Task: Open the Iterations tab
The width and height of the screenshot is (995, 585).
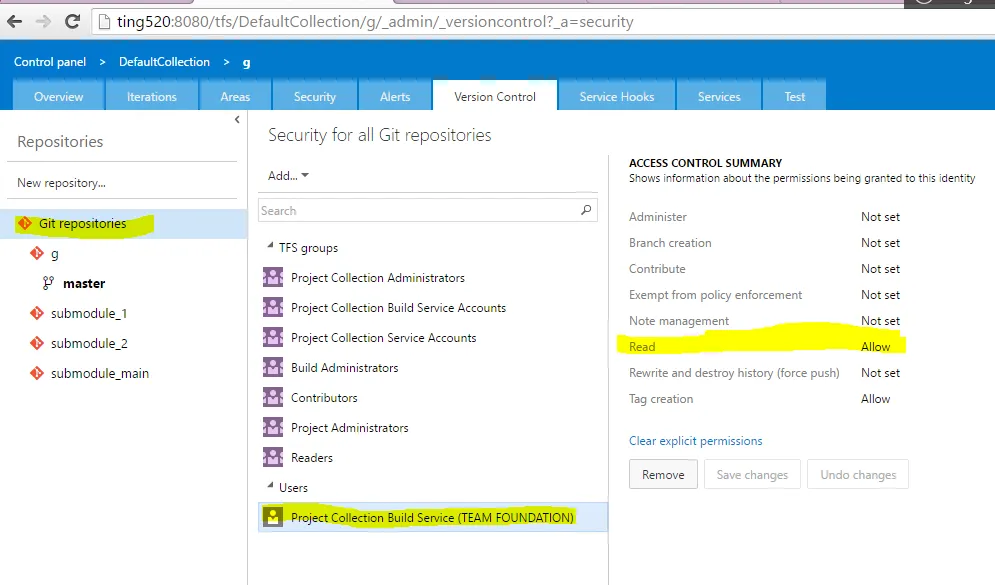Action: pyautogui.click(x=152, y=97)
